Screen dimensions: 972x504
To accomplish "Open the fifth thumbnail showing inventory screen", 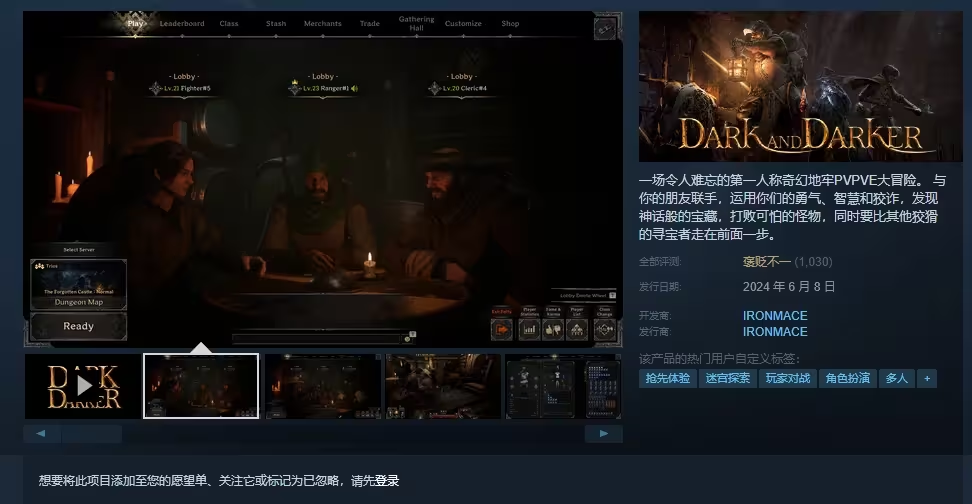I will (563, 386).
